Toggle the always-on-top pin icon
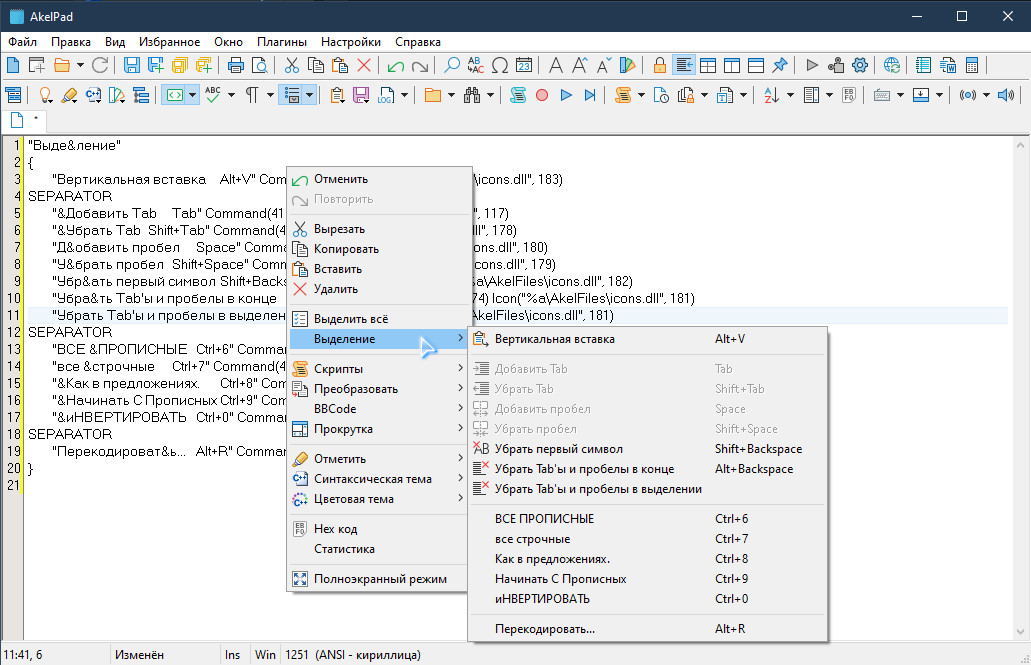 [780, 66]
